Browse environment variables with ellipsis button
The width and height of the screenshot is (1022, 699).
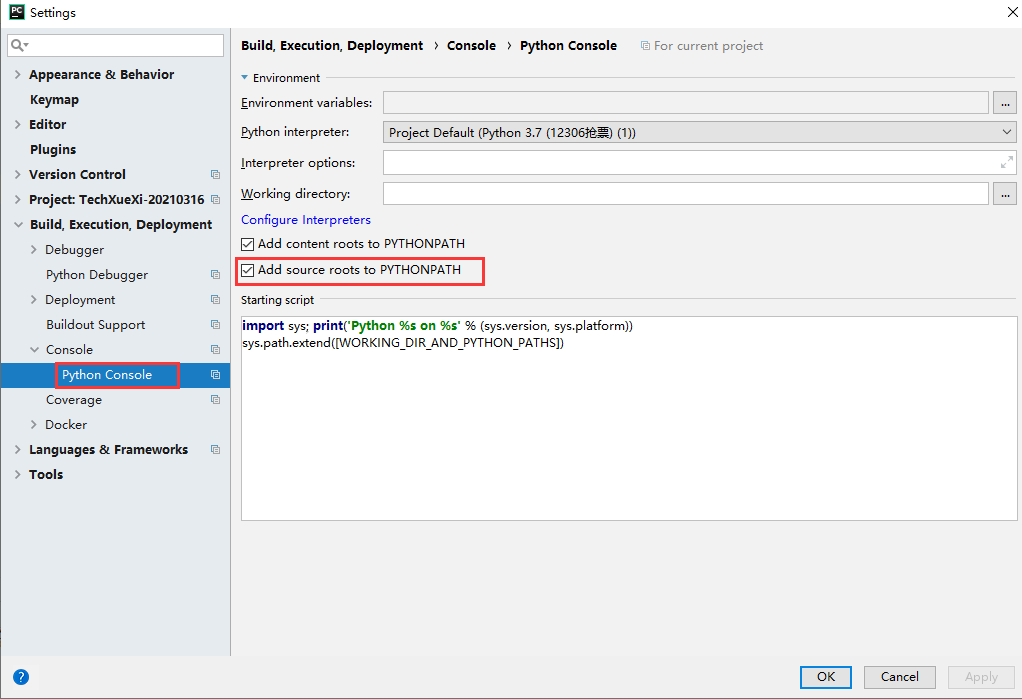[1004, 103]
